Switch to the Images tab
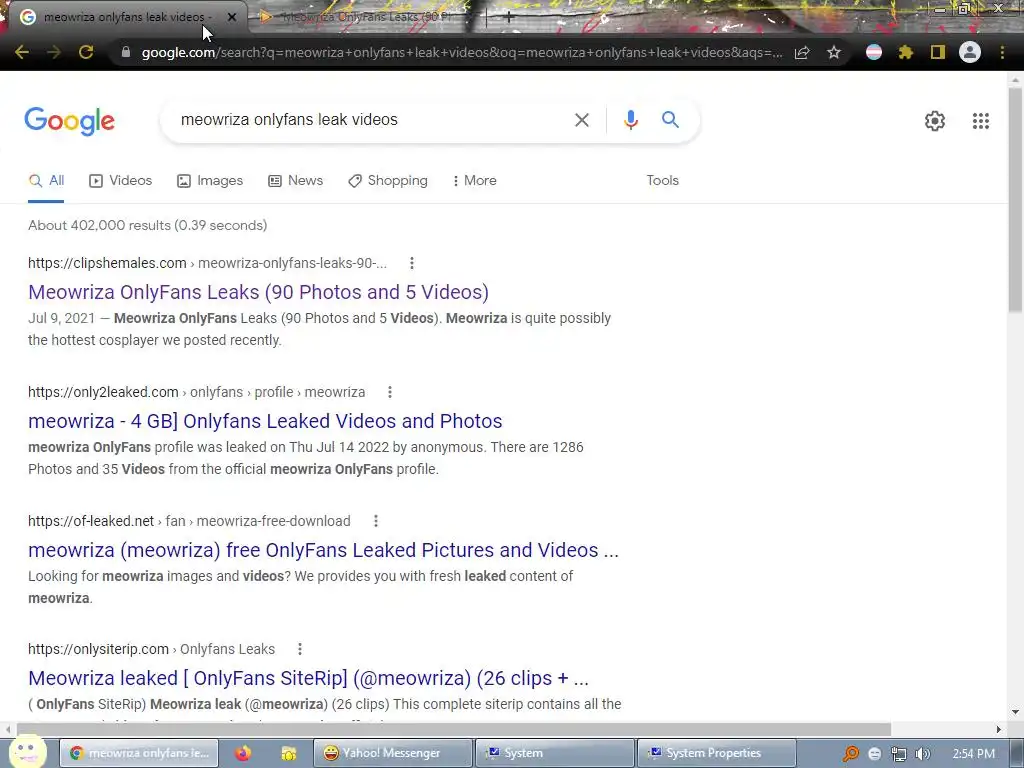Image resolution: width=1024 pixels, height=768 pixels. point(210,181)
